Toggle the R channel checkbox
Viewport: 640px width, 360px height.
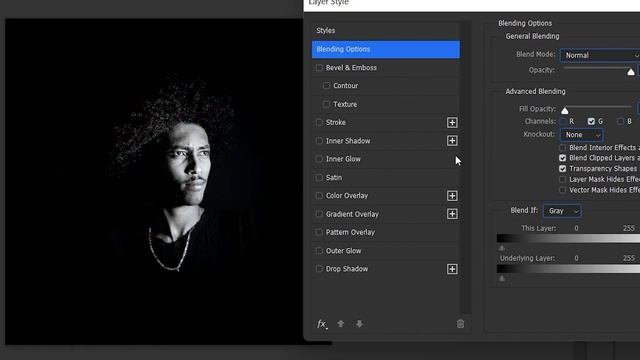(x=563, y=121)
